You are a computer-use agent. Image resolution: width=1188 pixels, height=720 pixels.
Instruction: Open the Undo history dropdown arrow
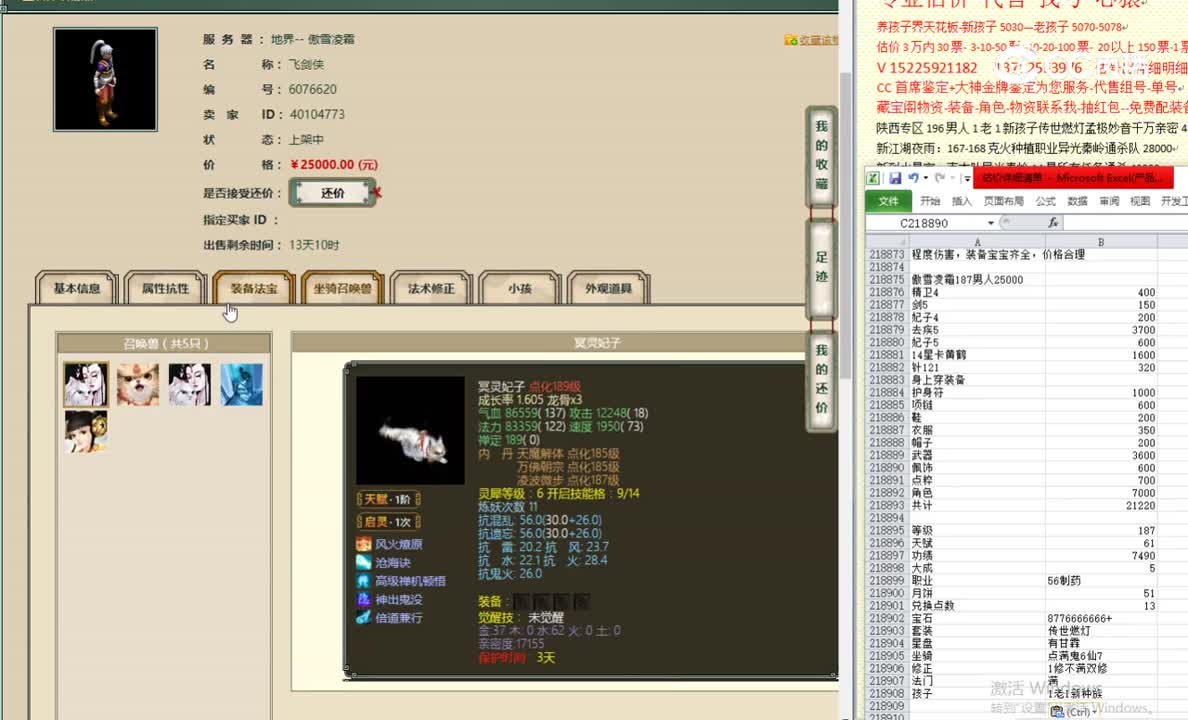click(x=925, y=179)
